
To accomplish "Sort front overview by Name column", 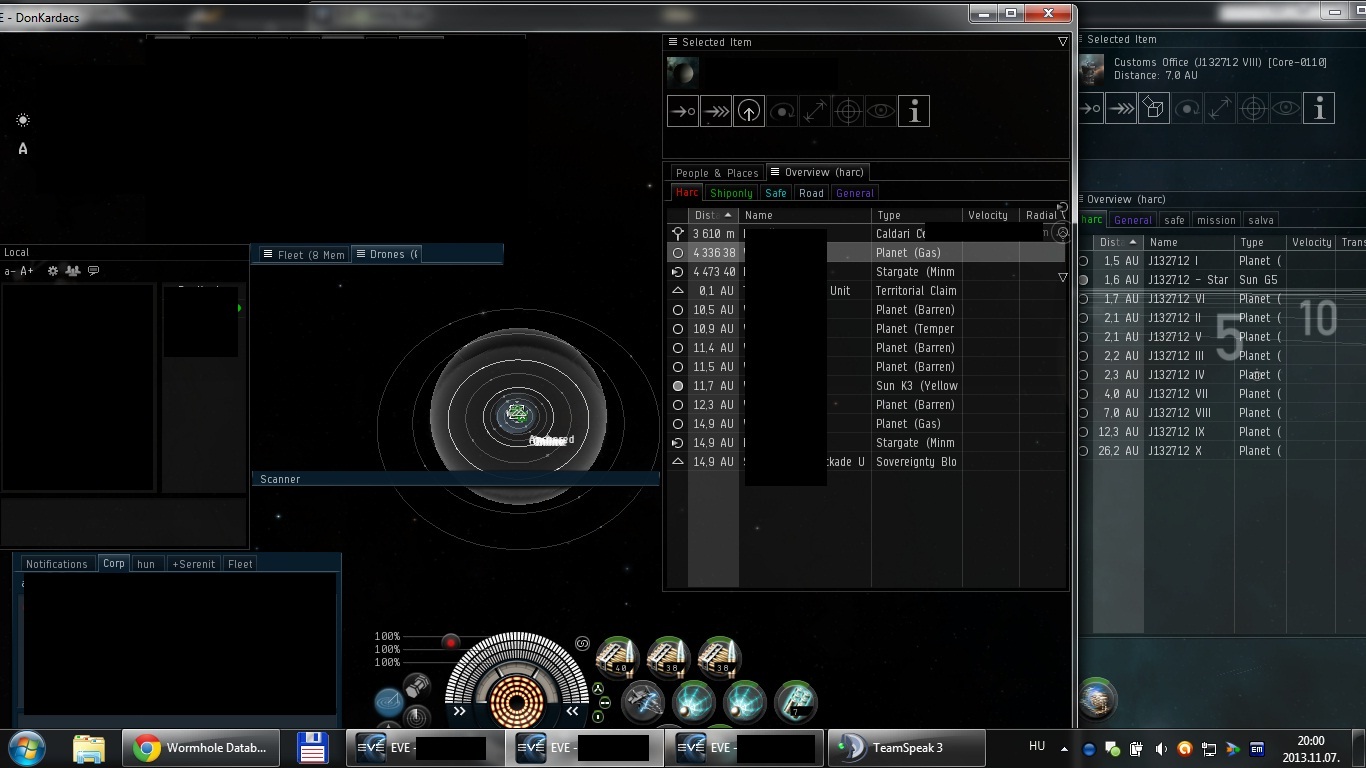I will pyautogui.click(x=805, y=215).
